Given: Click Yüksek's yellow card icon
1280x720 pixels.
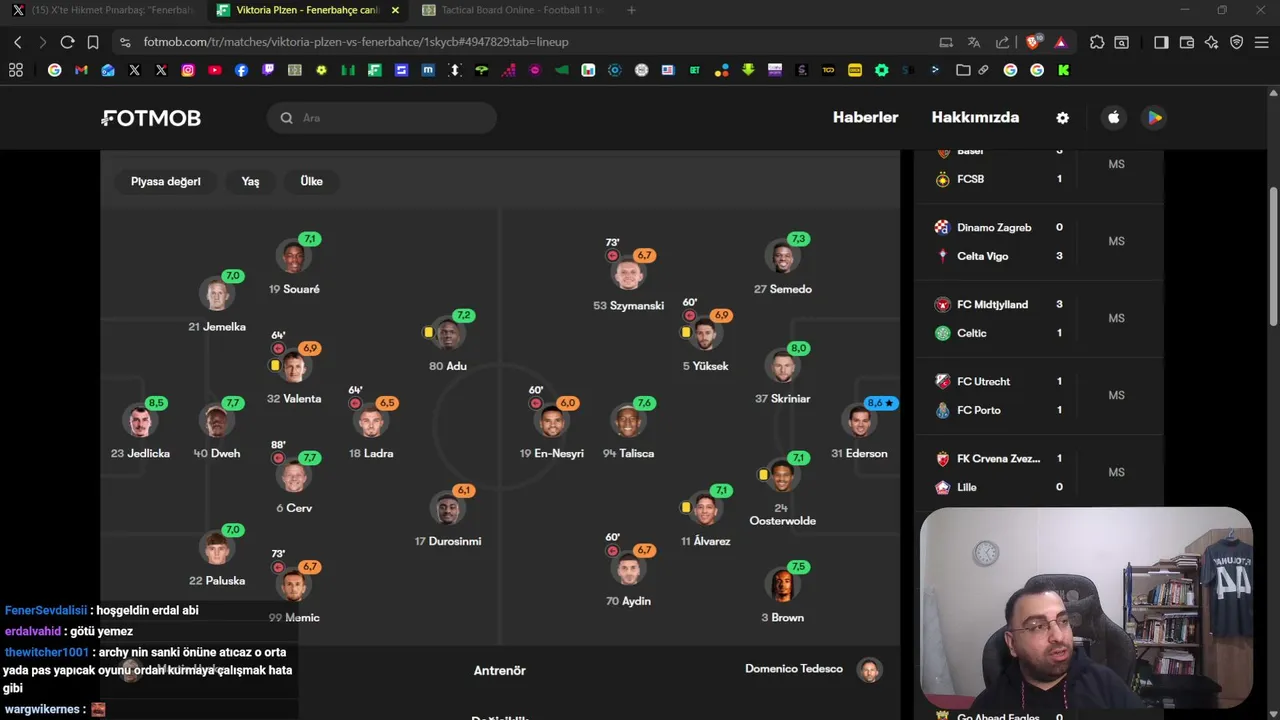Looking at the screenshot, I should pos(686,332).
